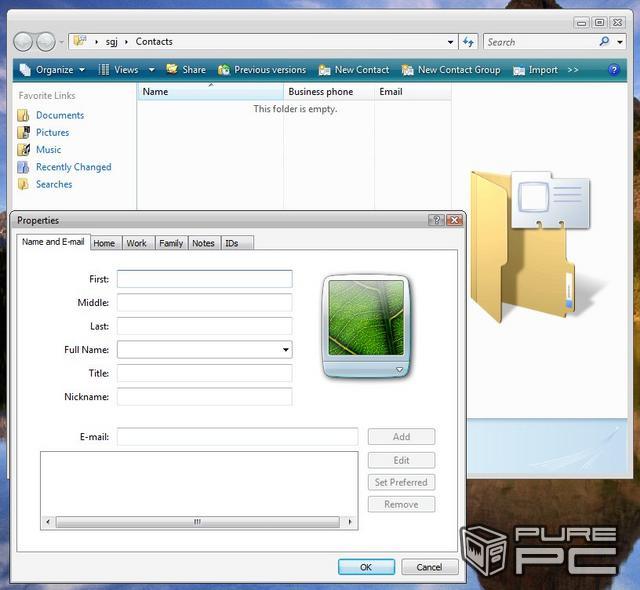Click the Last name input field
Image resolution: width=640 pixels, height=590 pixels.
(204, 326)
